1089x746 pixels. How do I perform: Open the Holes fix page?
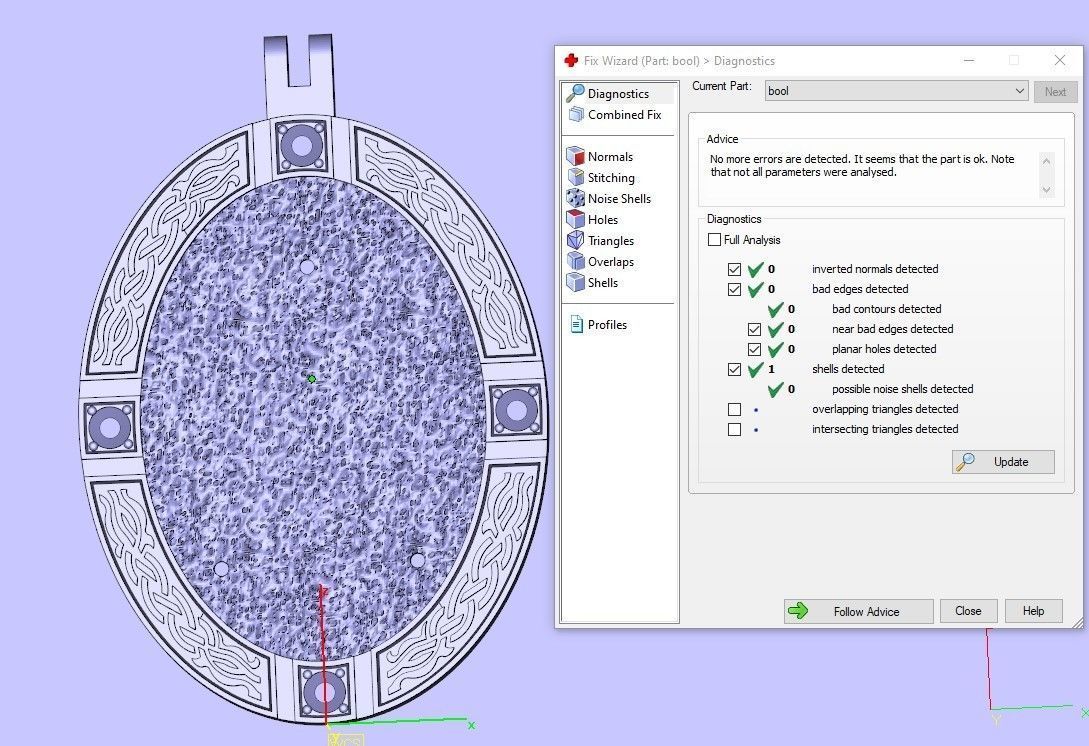[602, 219]
